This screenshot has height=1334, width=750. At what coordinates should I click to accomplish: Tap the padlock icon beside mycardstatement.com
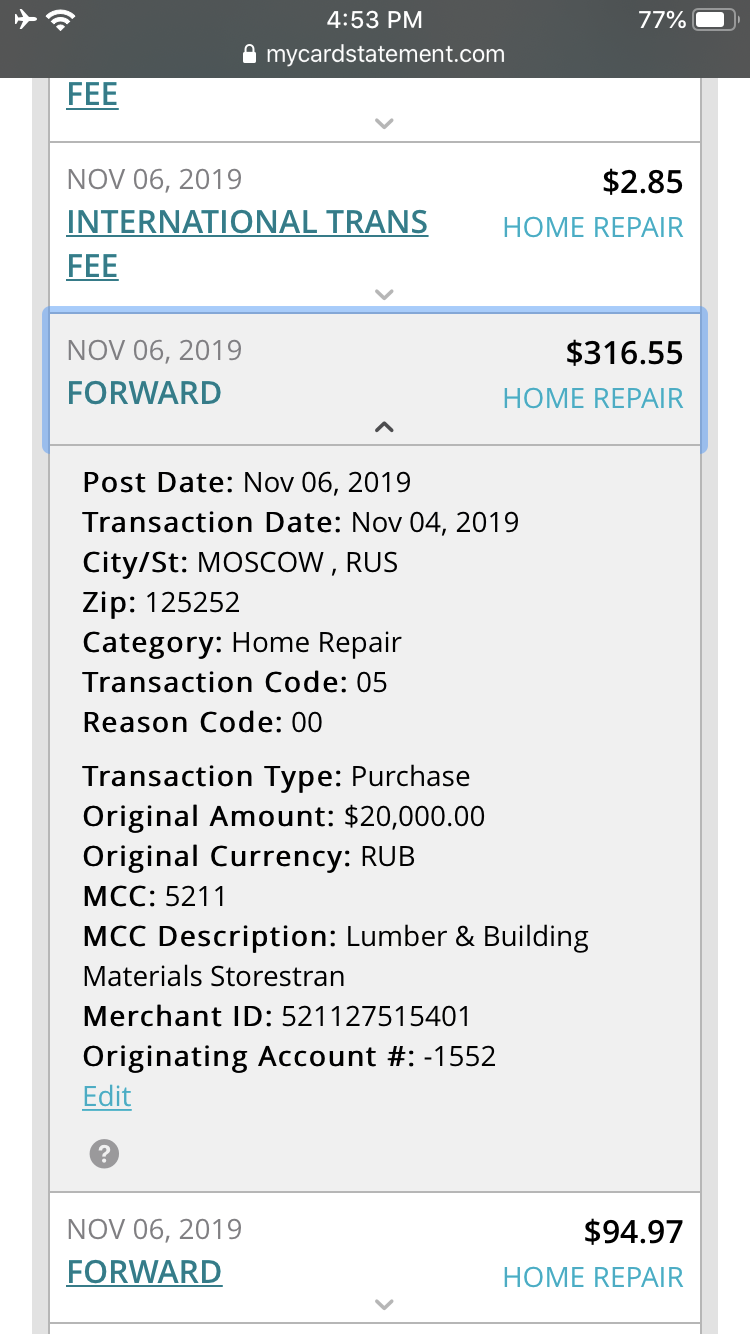[250, 55]
